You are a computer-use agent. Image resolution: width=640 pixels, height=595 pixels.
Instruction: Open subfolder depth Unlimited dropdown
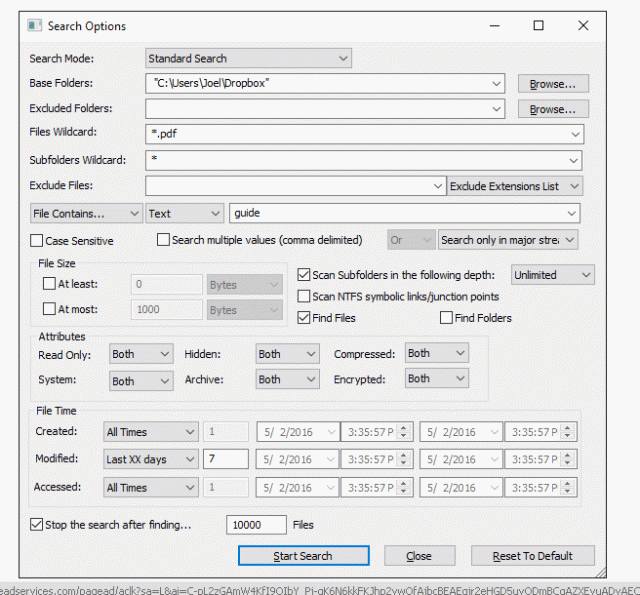coord(553,274)
